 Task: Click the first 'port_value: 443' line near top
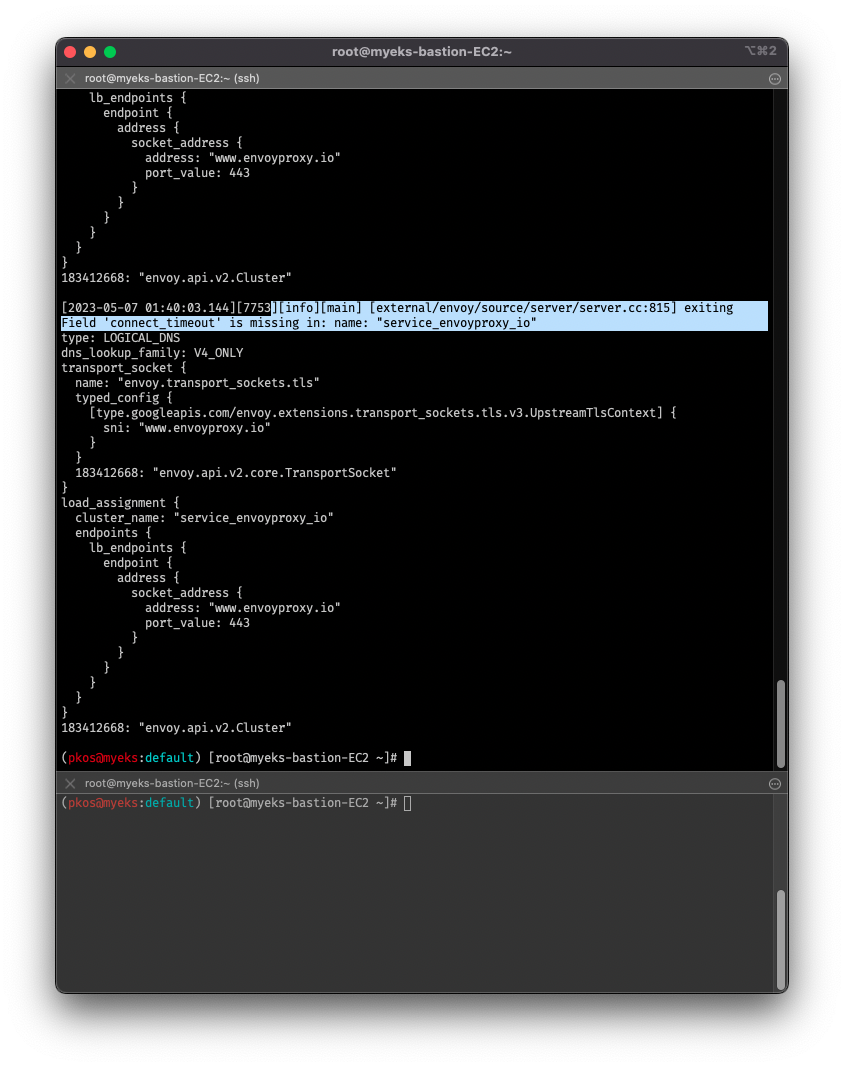[197, 173]
